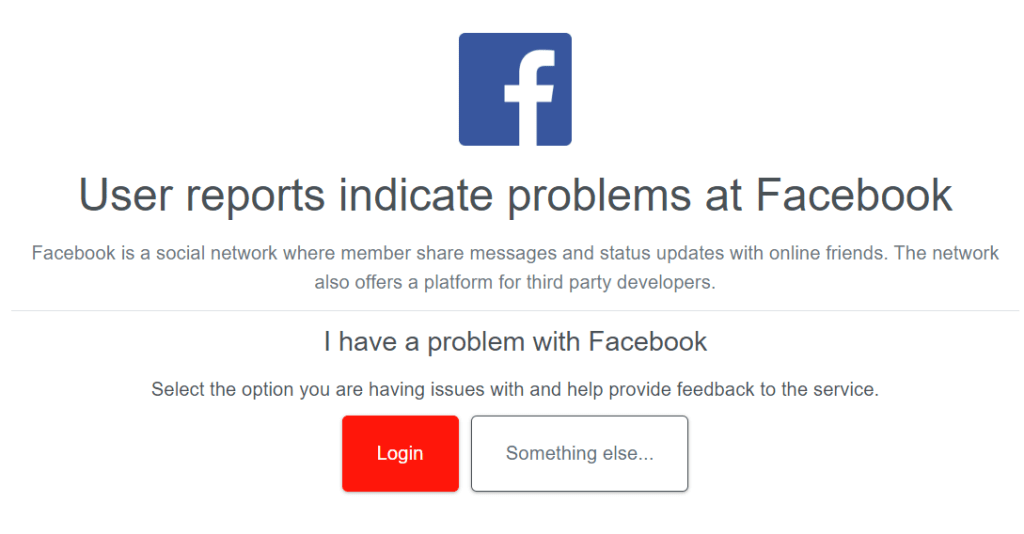Click "Facebook" at the start of the description
Viewport: 1024px width, 534px height.
[74, 253]
